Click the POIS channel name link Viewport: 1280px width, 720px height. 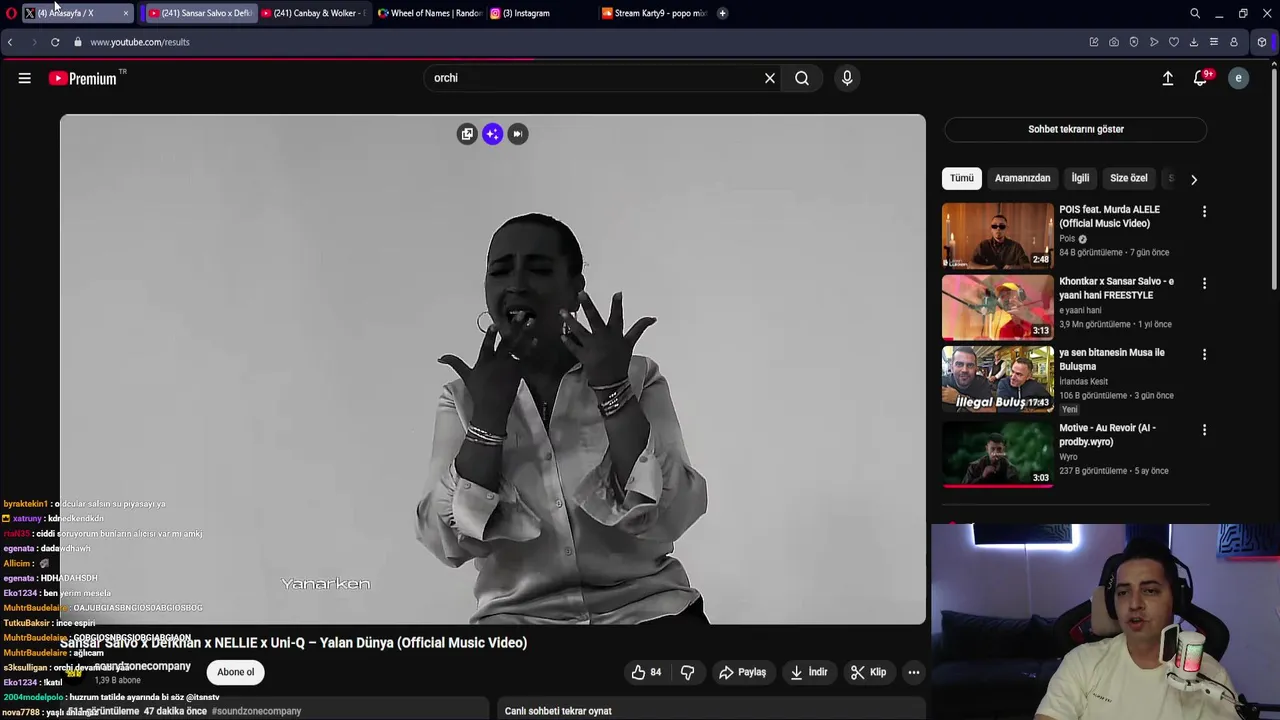pyautogui.click(x=1067, y=239)
